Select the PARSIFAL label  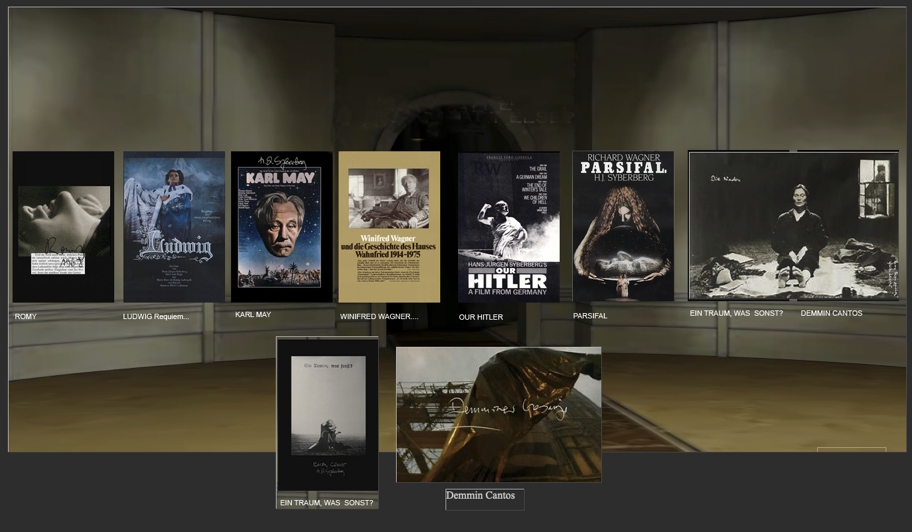point(590,316)
